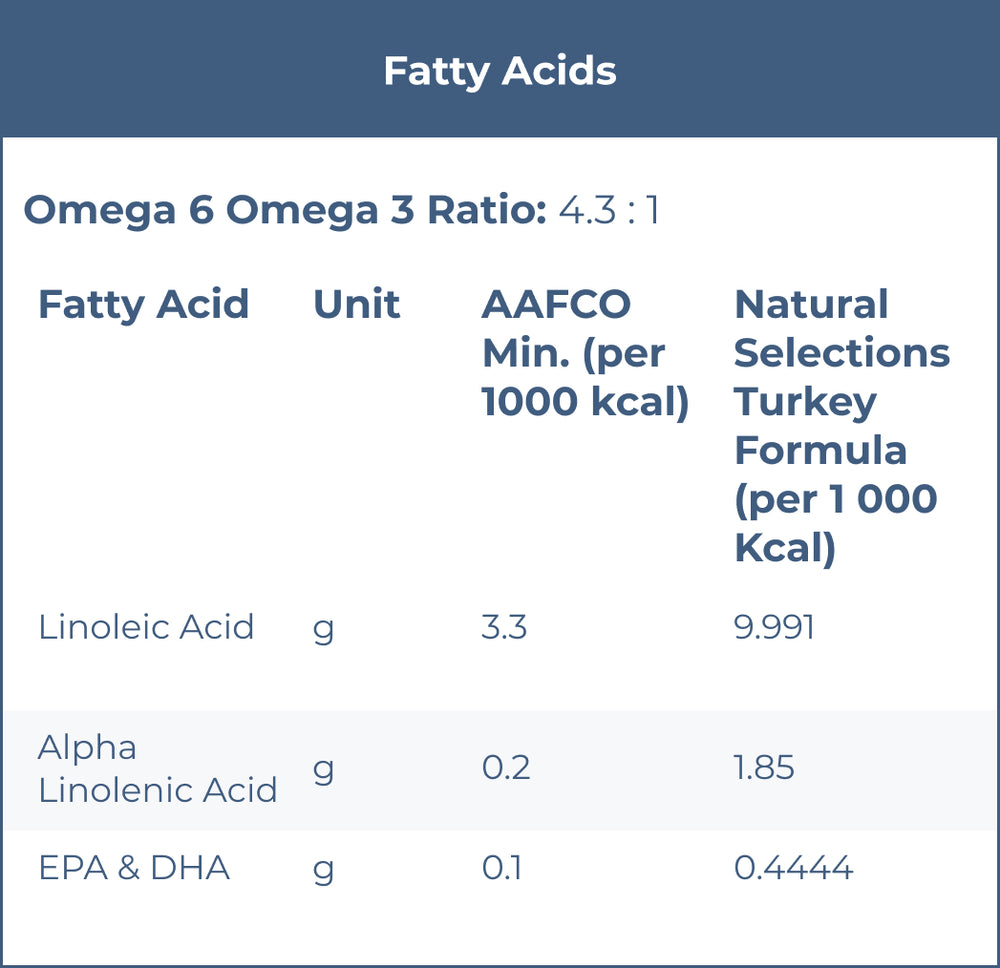Select the unit 'g' in the Linoleic Acid row

[x=324, y=629]
